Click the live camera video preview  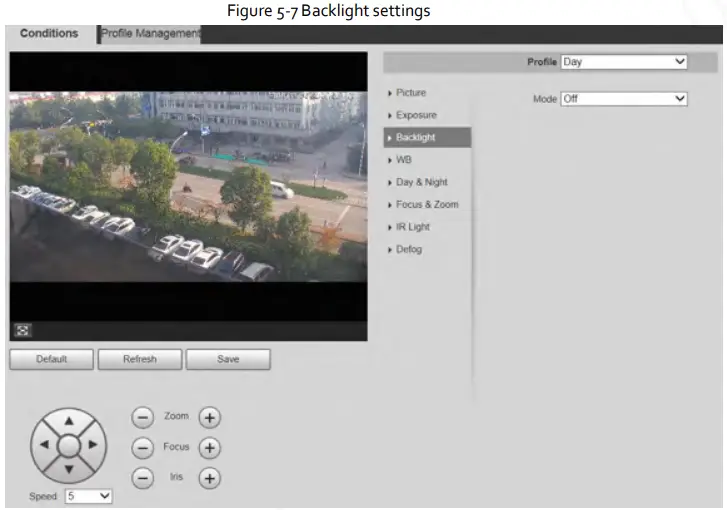click(x=188, y=186)
